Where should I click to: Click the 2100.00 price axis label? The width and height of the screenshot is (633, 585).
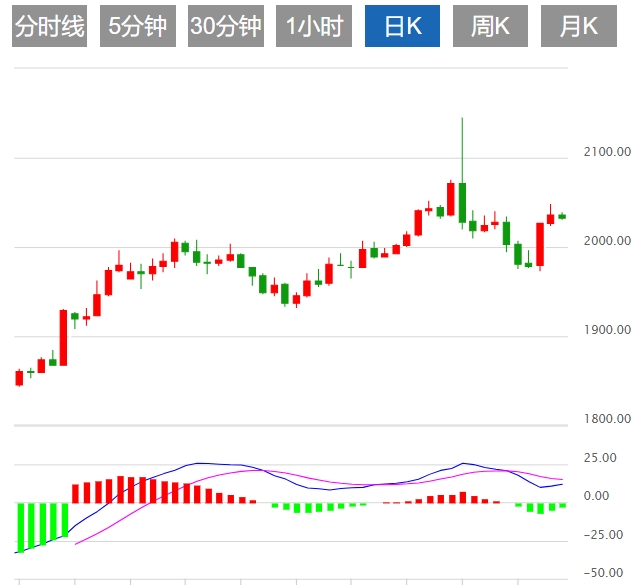(x=605, y=152)
